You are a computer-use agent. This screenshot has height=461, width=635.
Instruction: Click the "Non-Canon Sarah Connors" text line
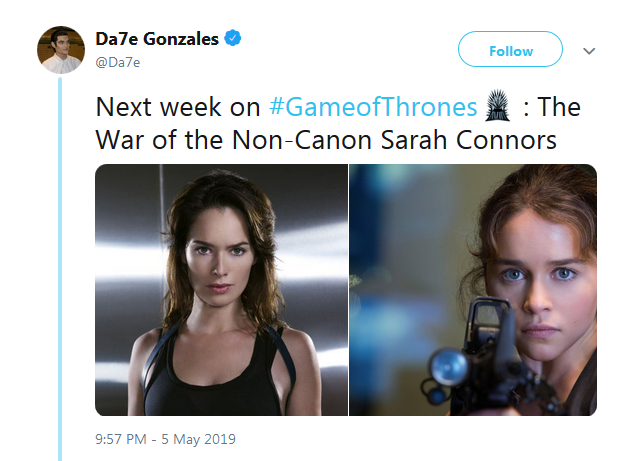pos(394,140)
